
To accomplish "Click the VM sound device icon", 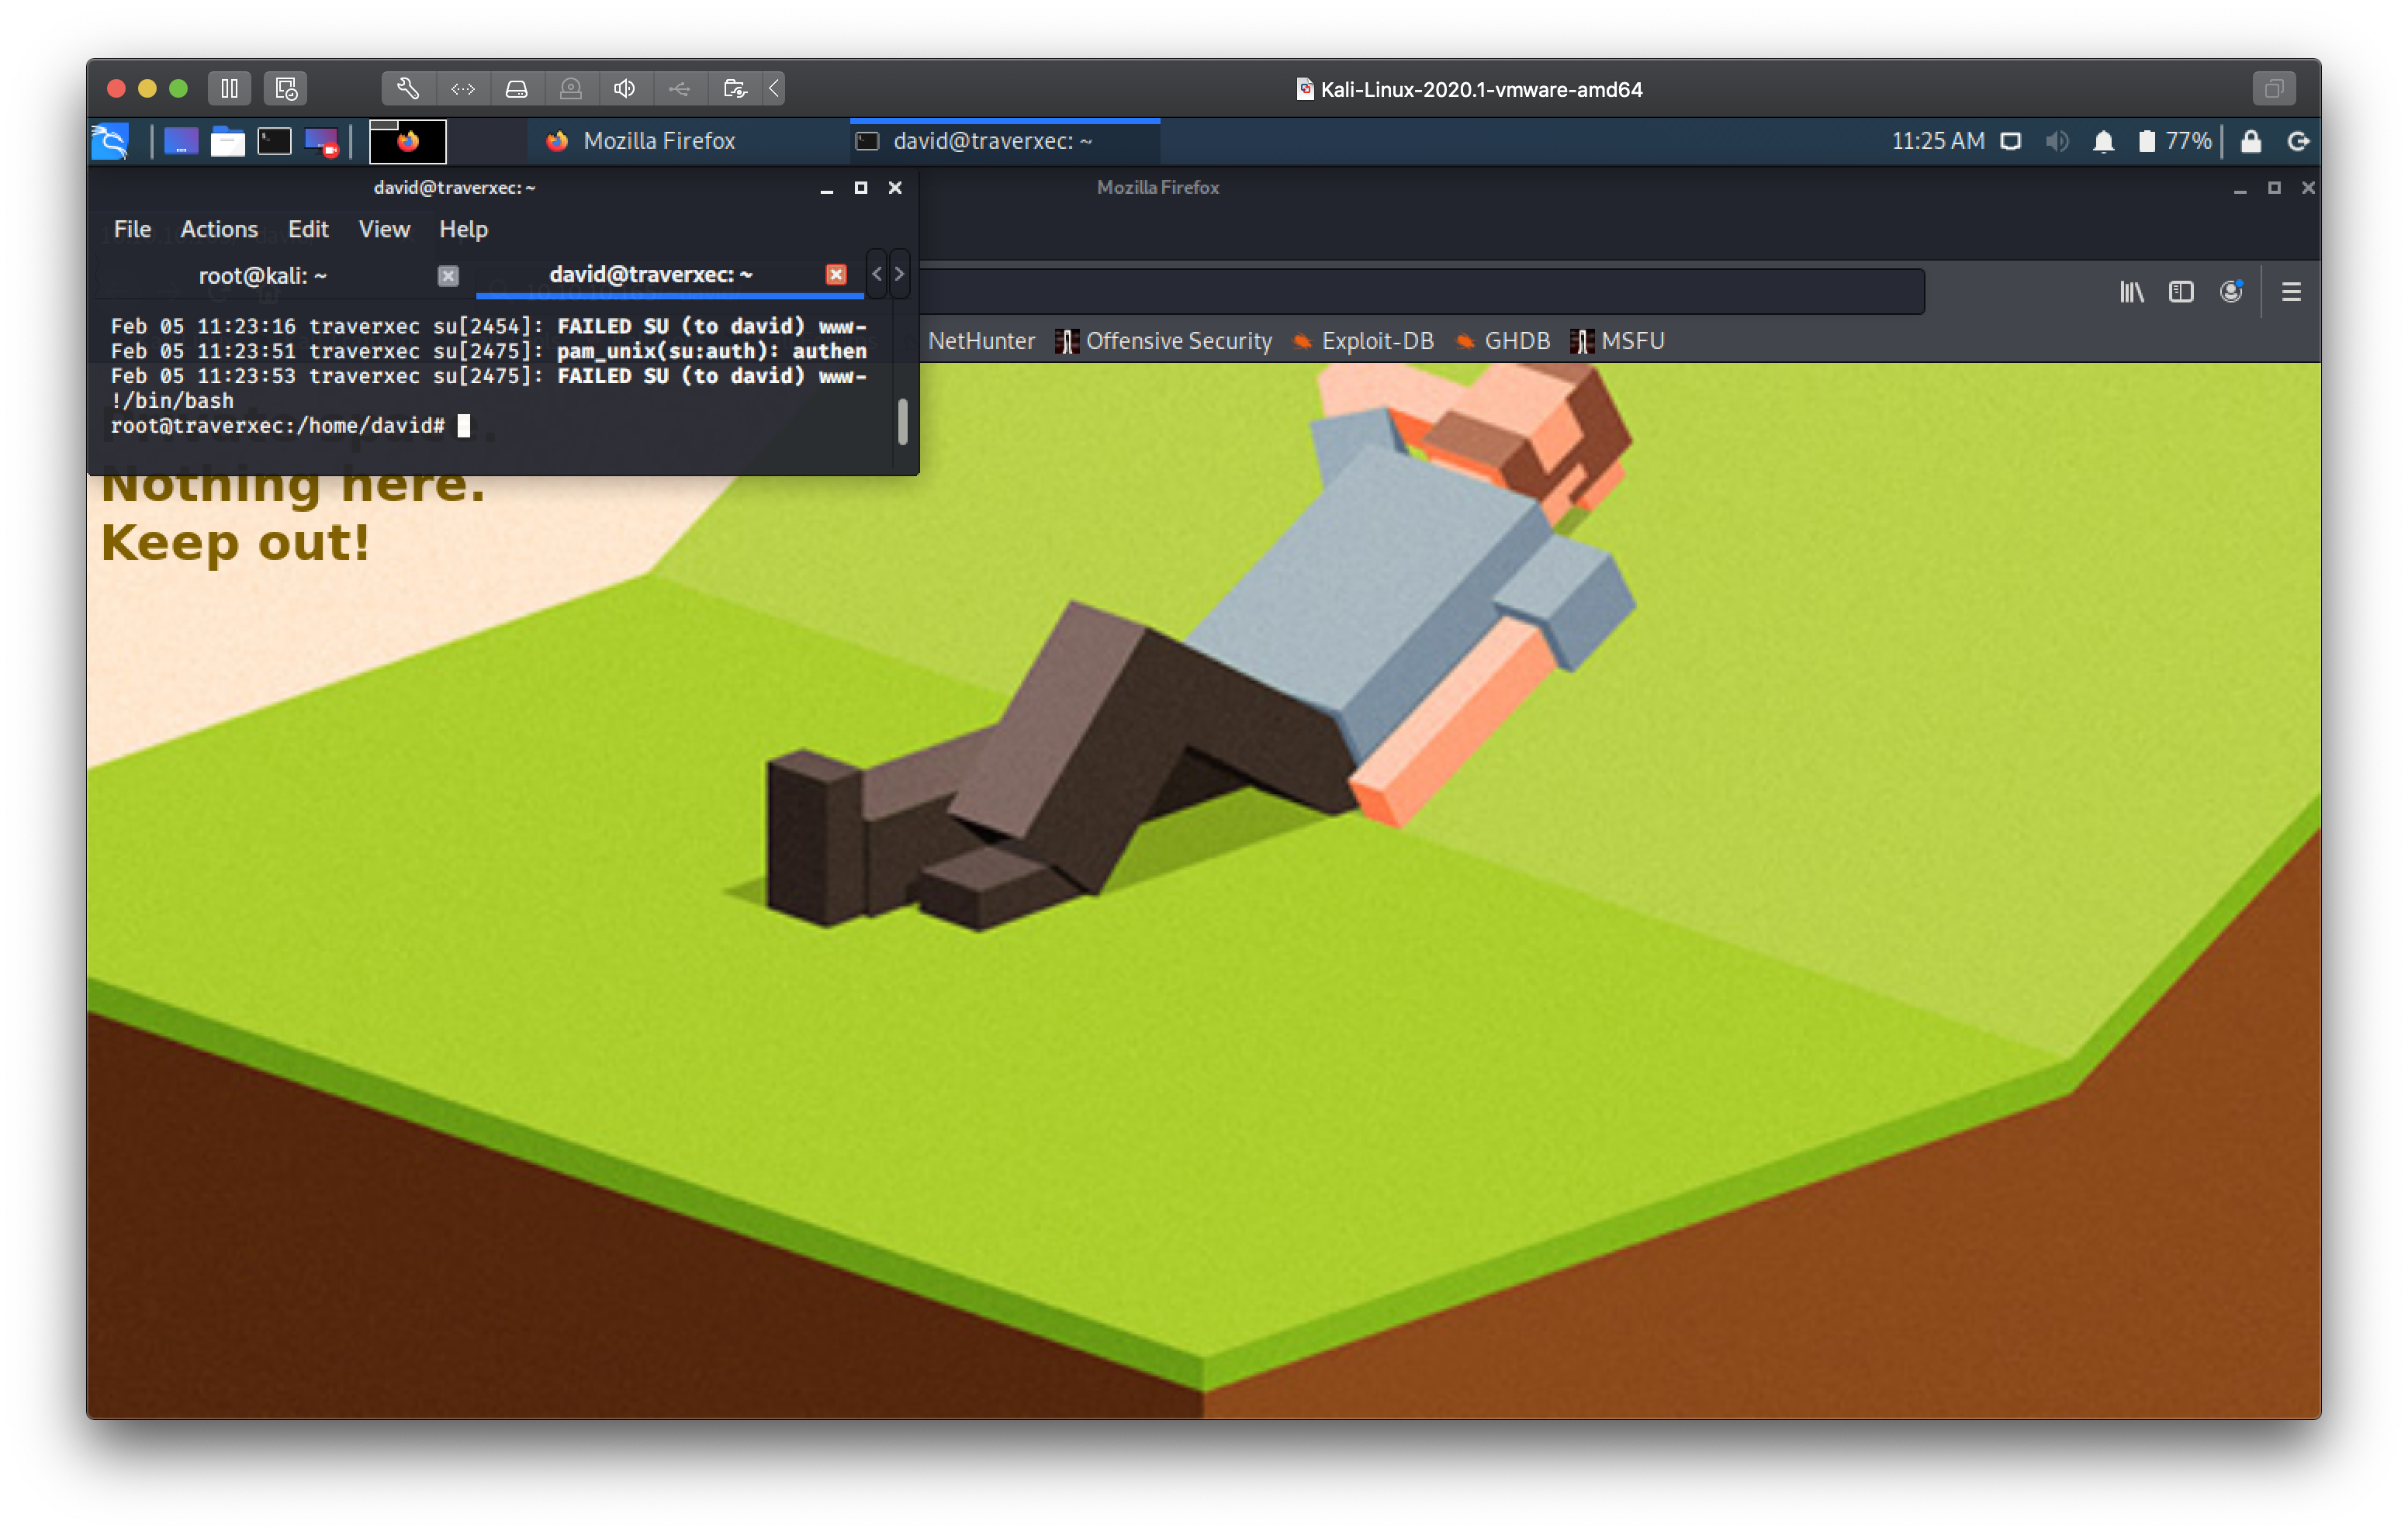I will [625, 89].
